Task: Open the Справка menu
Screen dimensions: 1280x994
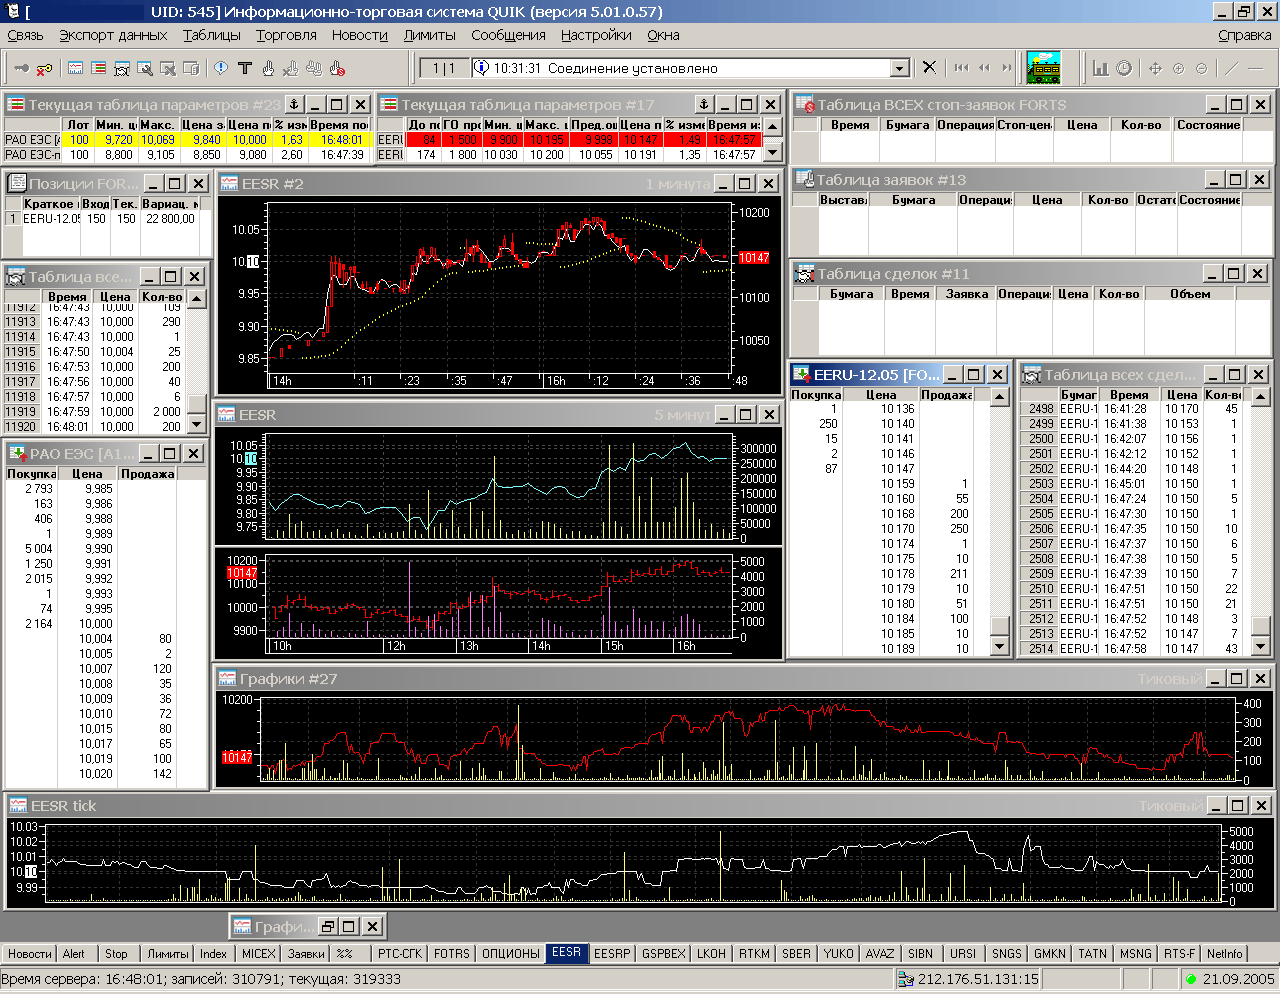Action: click(1245, 35)
